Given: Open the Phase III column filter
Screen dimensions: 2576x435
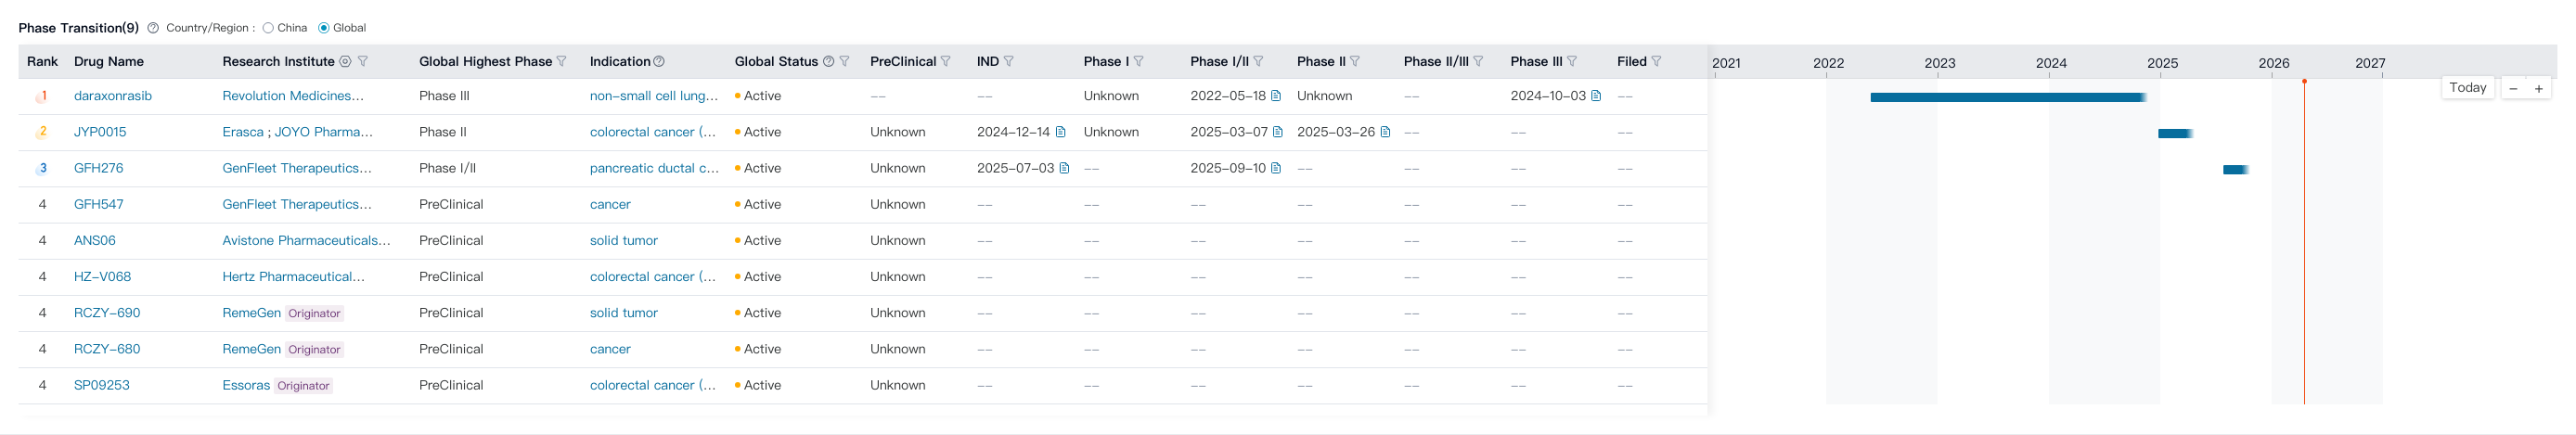Looking at the screenshot, I should 1572,62.
